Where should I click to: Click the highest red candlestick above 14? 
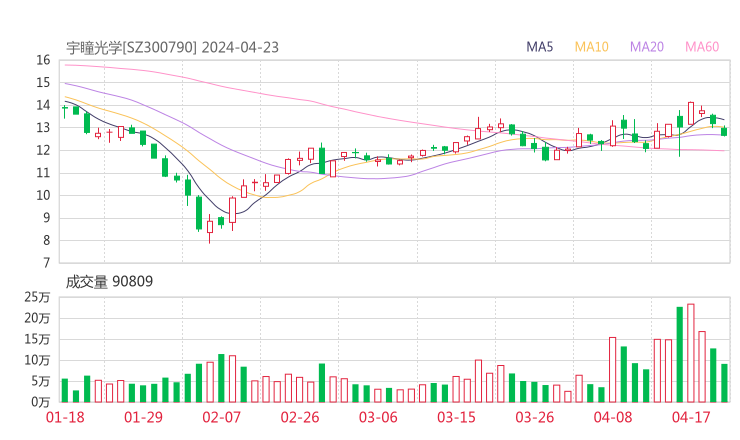[691, 113]
